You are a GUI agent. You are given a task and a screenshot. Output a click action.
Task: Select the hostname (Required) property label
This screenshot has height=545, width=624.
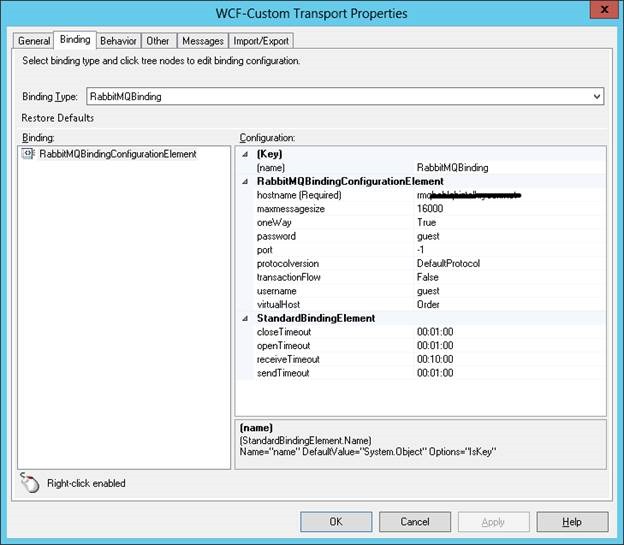point(299,195)
